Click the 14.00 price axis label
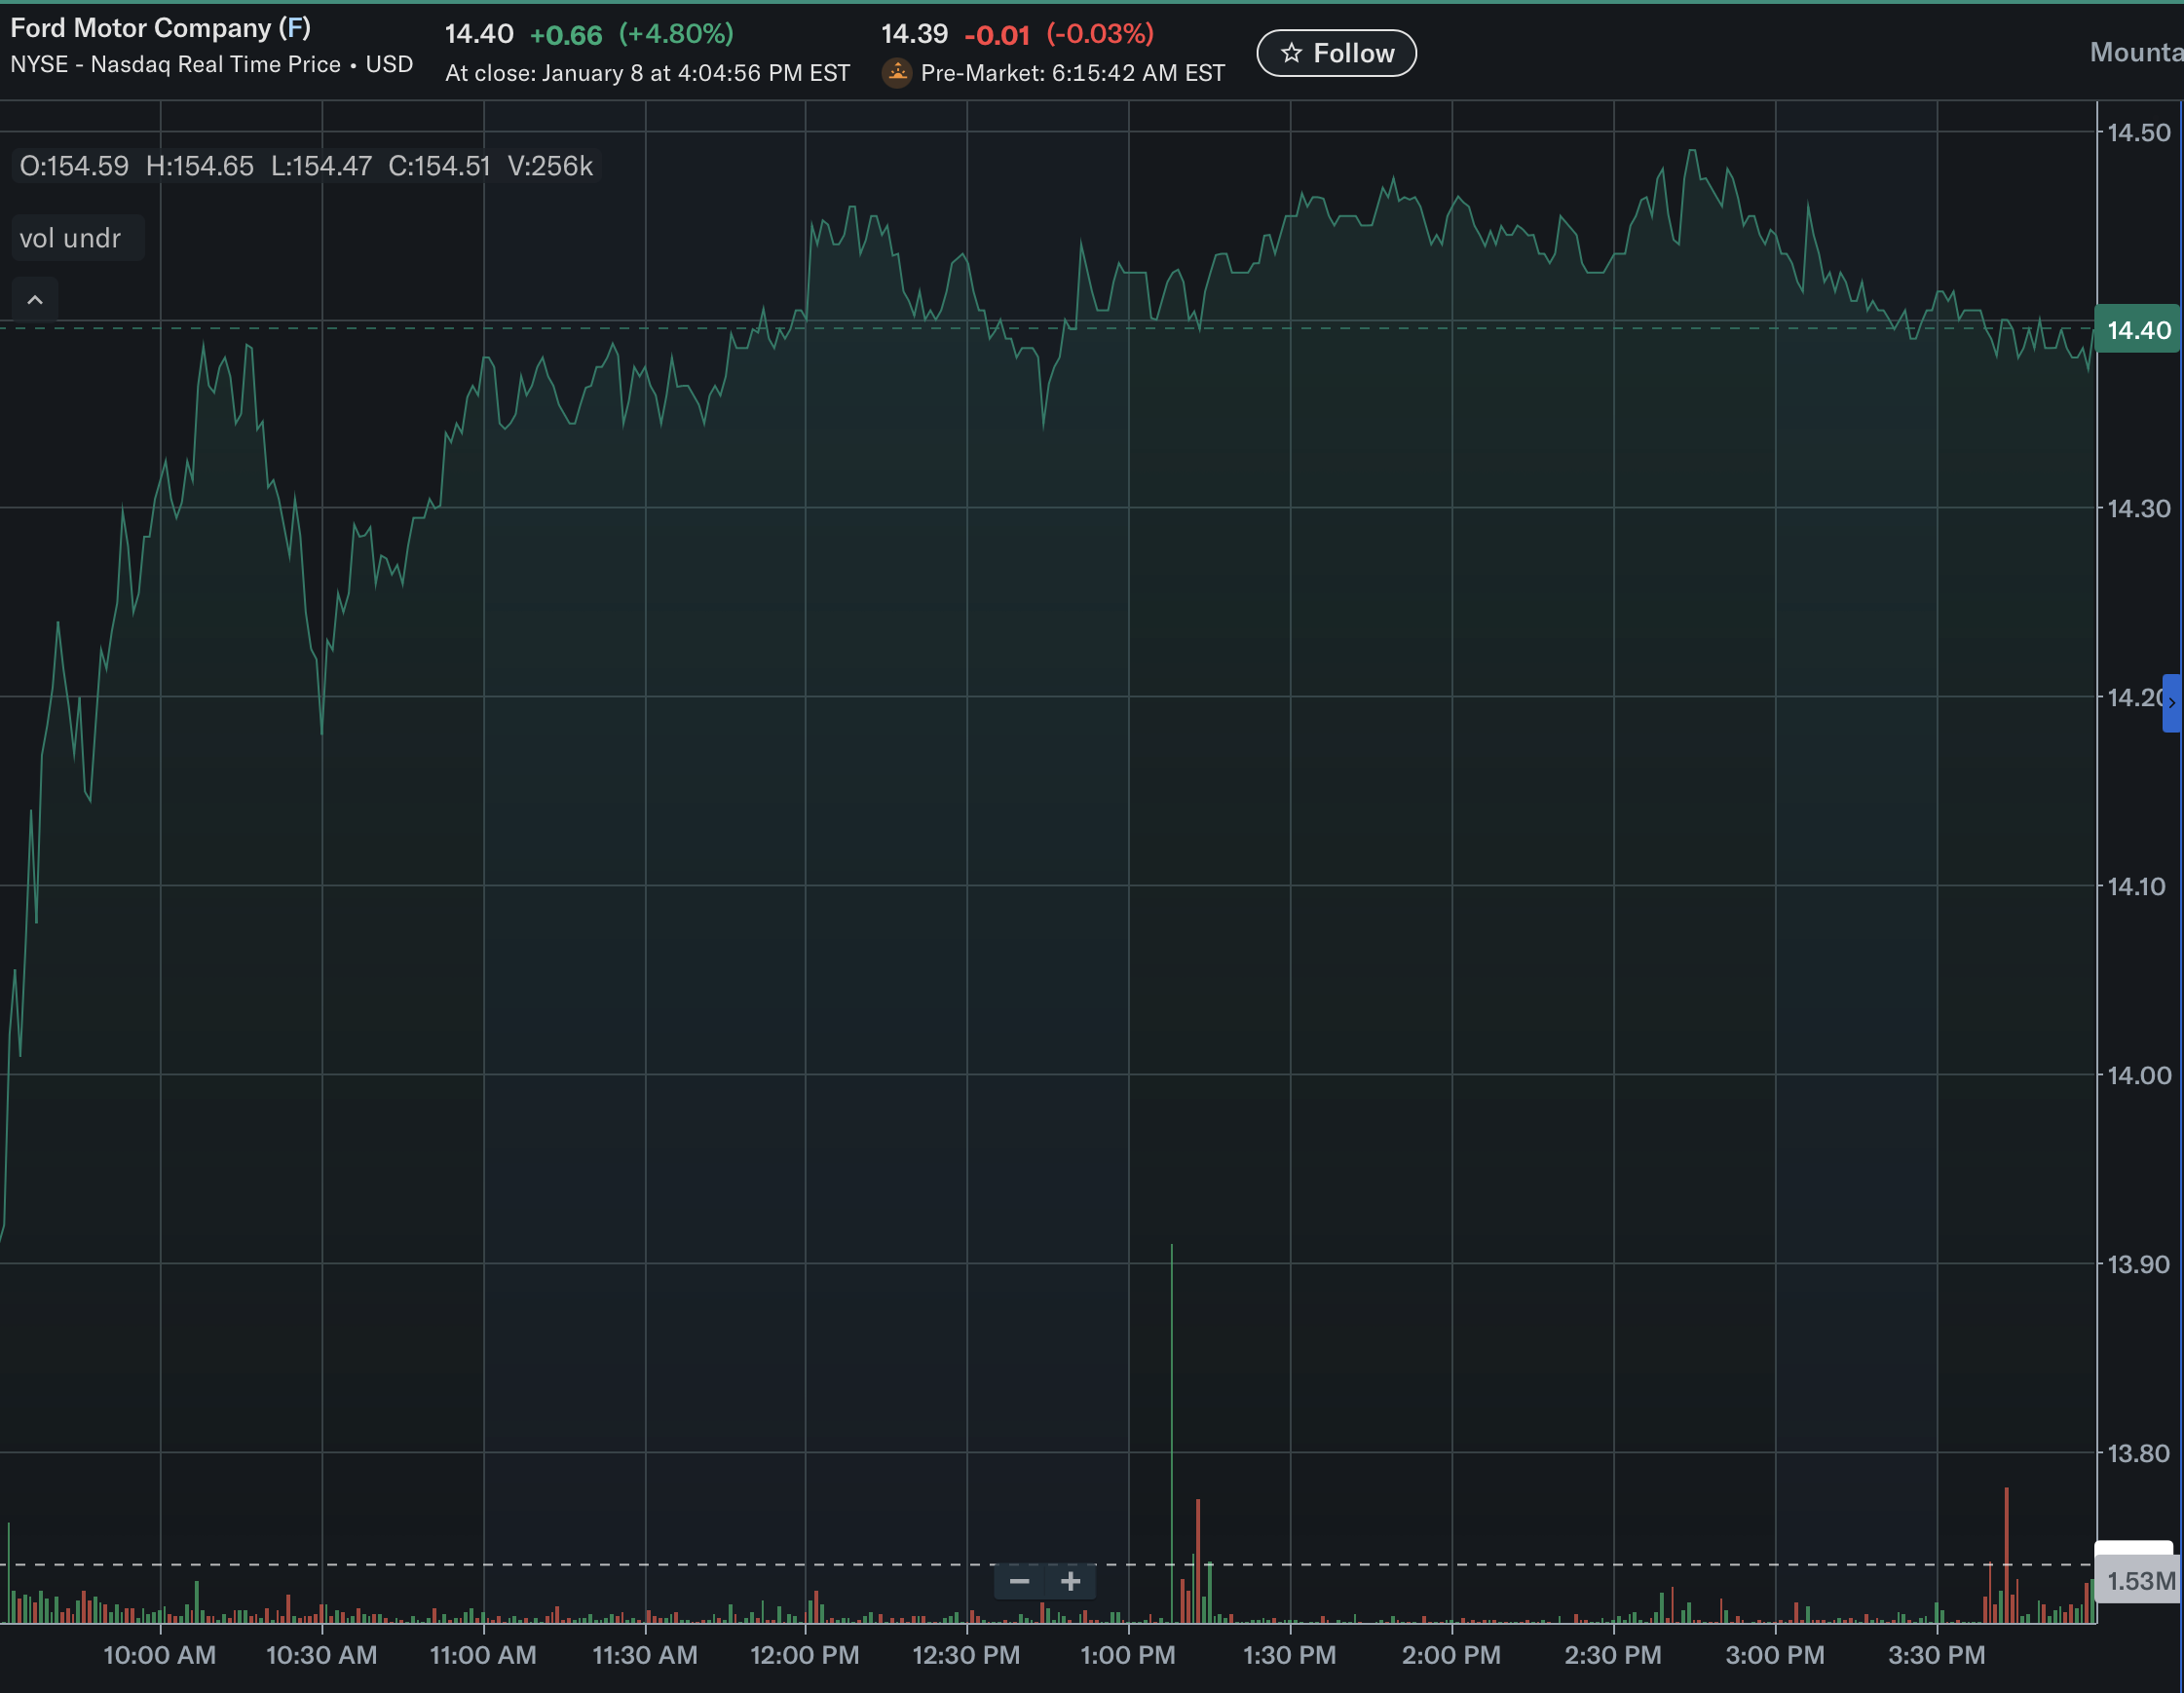Screen dimensions: 2184x1693 pyautogui.click(x=2139, y=1075)
